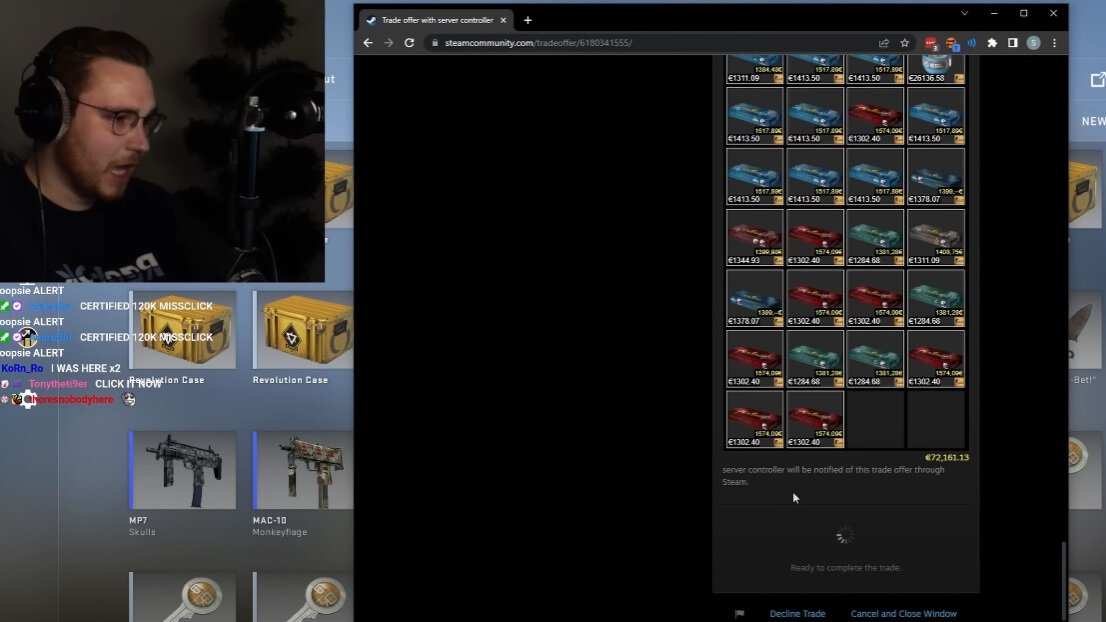The image size is (1106, 622).
Task: Toggle the Chrome side panel
Action: [1012, 43]
